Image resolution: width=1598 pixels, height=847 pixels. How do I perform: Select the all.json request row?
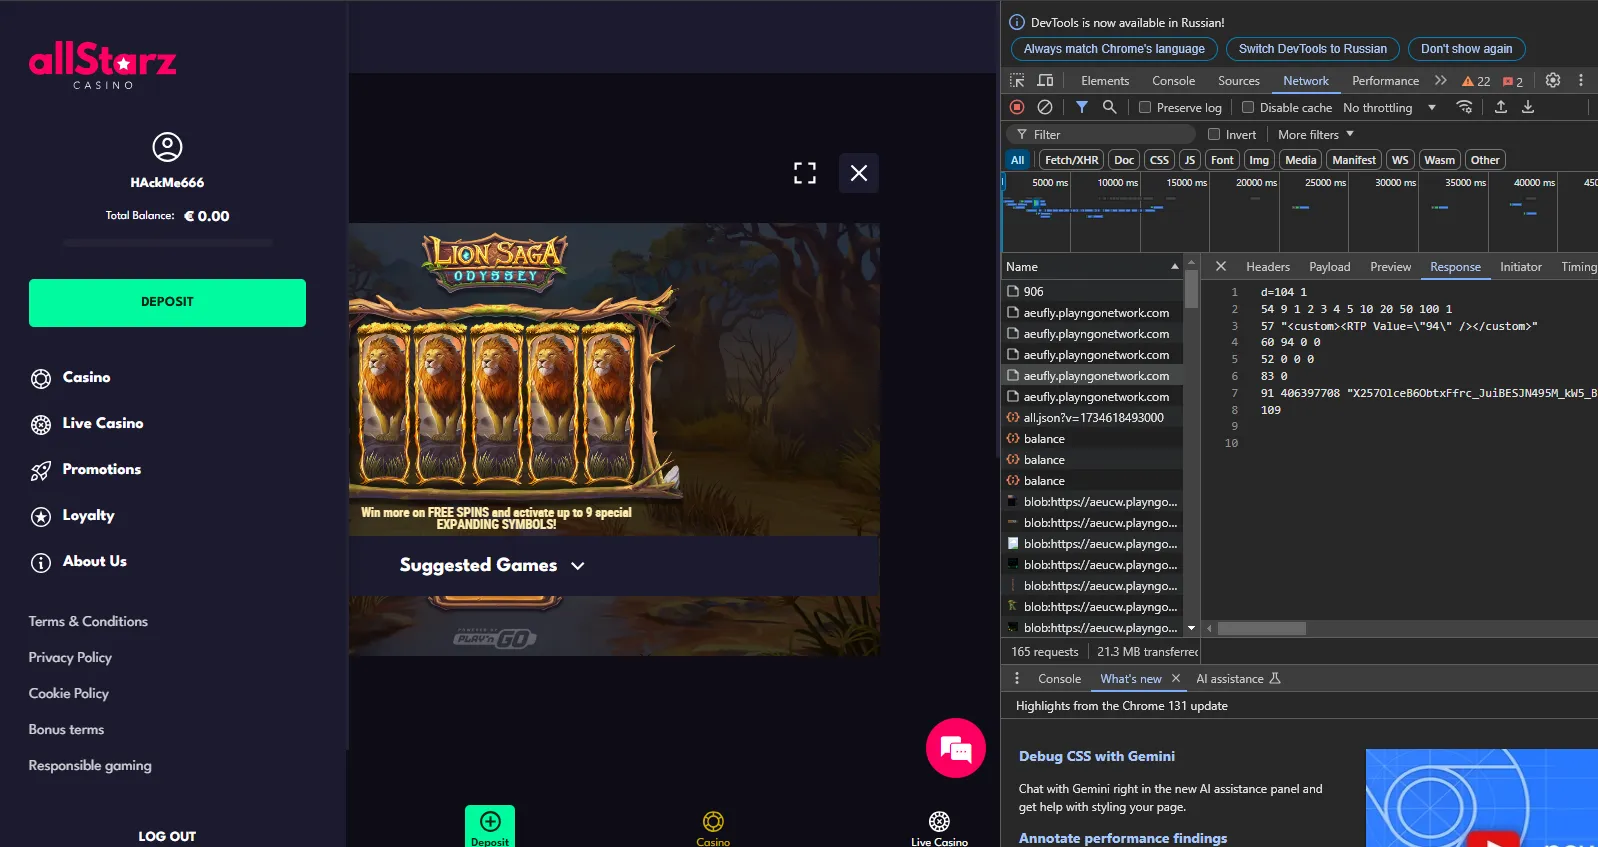pos(1092,417)
